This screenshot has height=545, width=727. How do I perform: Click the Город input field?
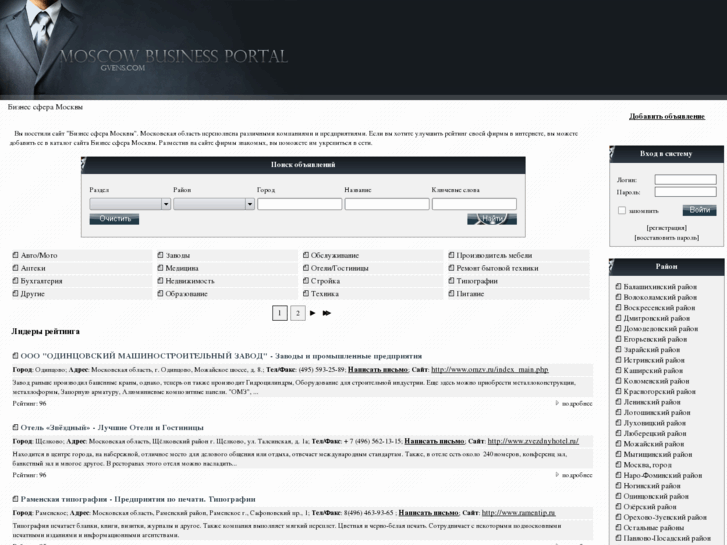point(300,204)
